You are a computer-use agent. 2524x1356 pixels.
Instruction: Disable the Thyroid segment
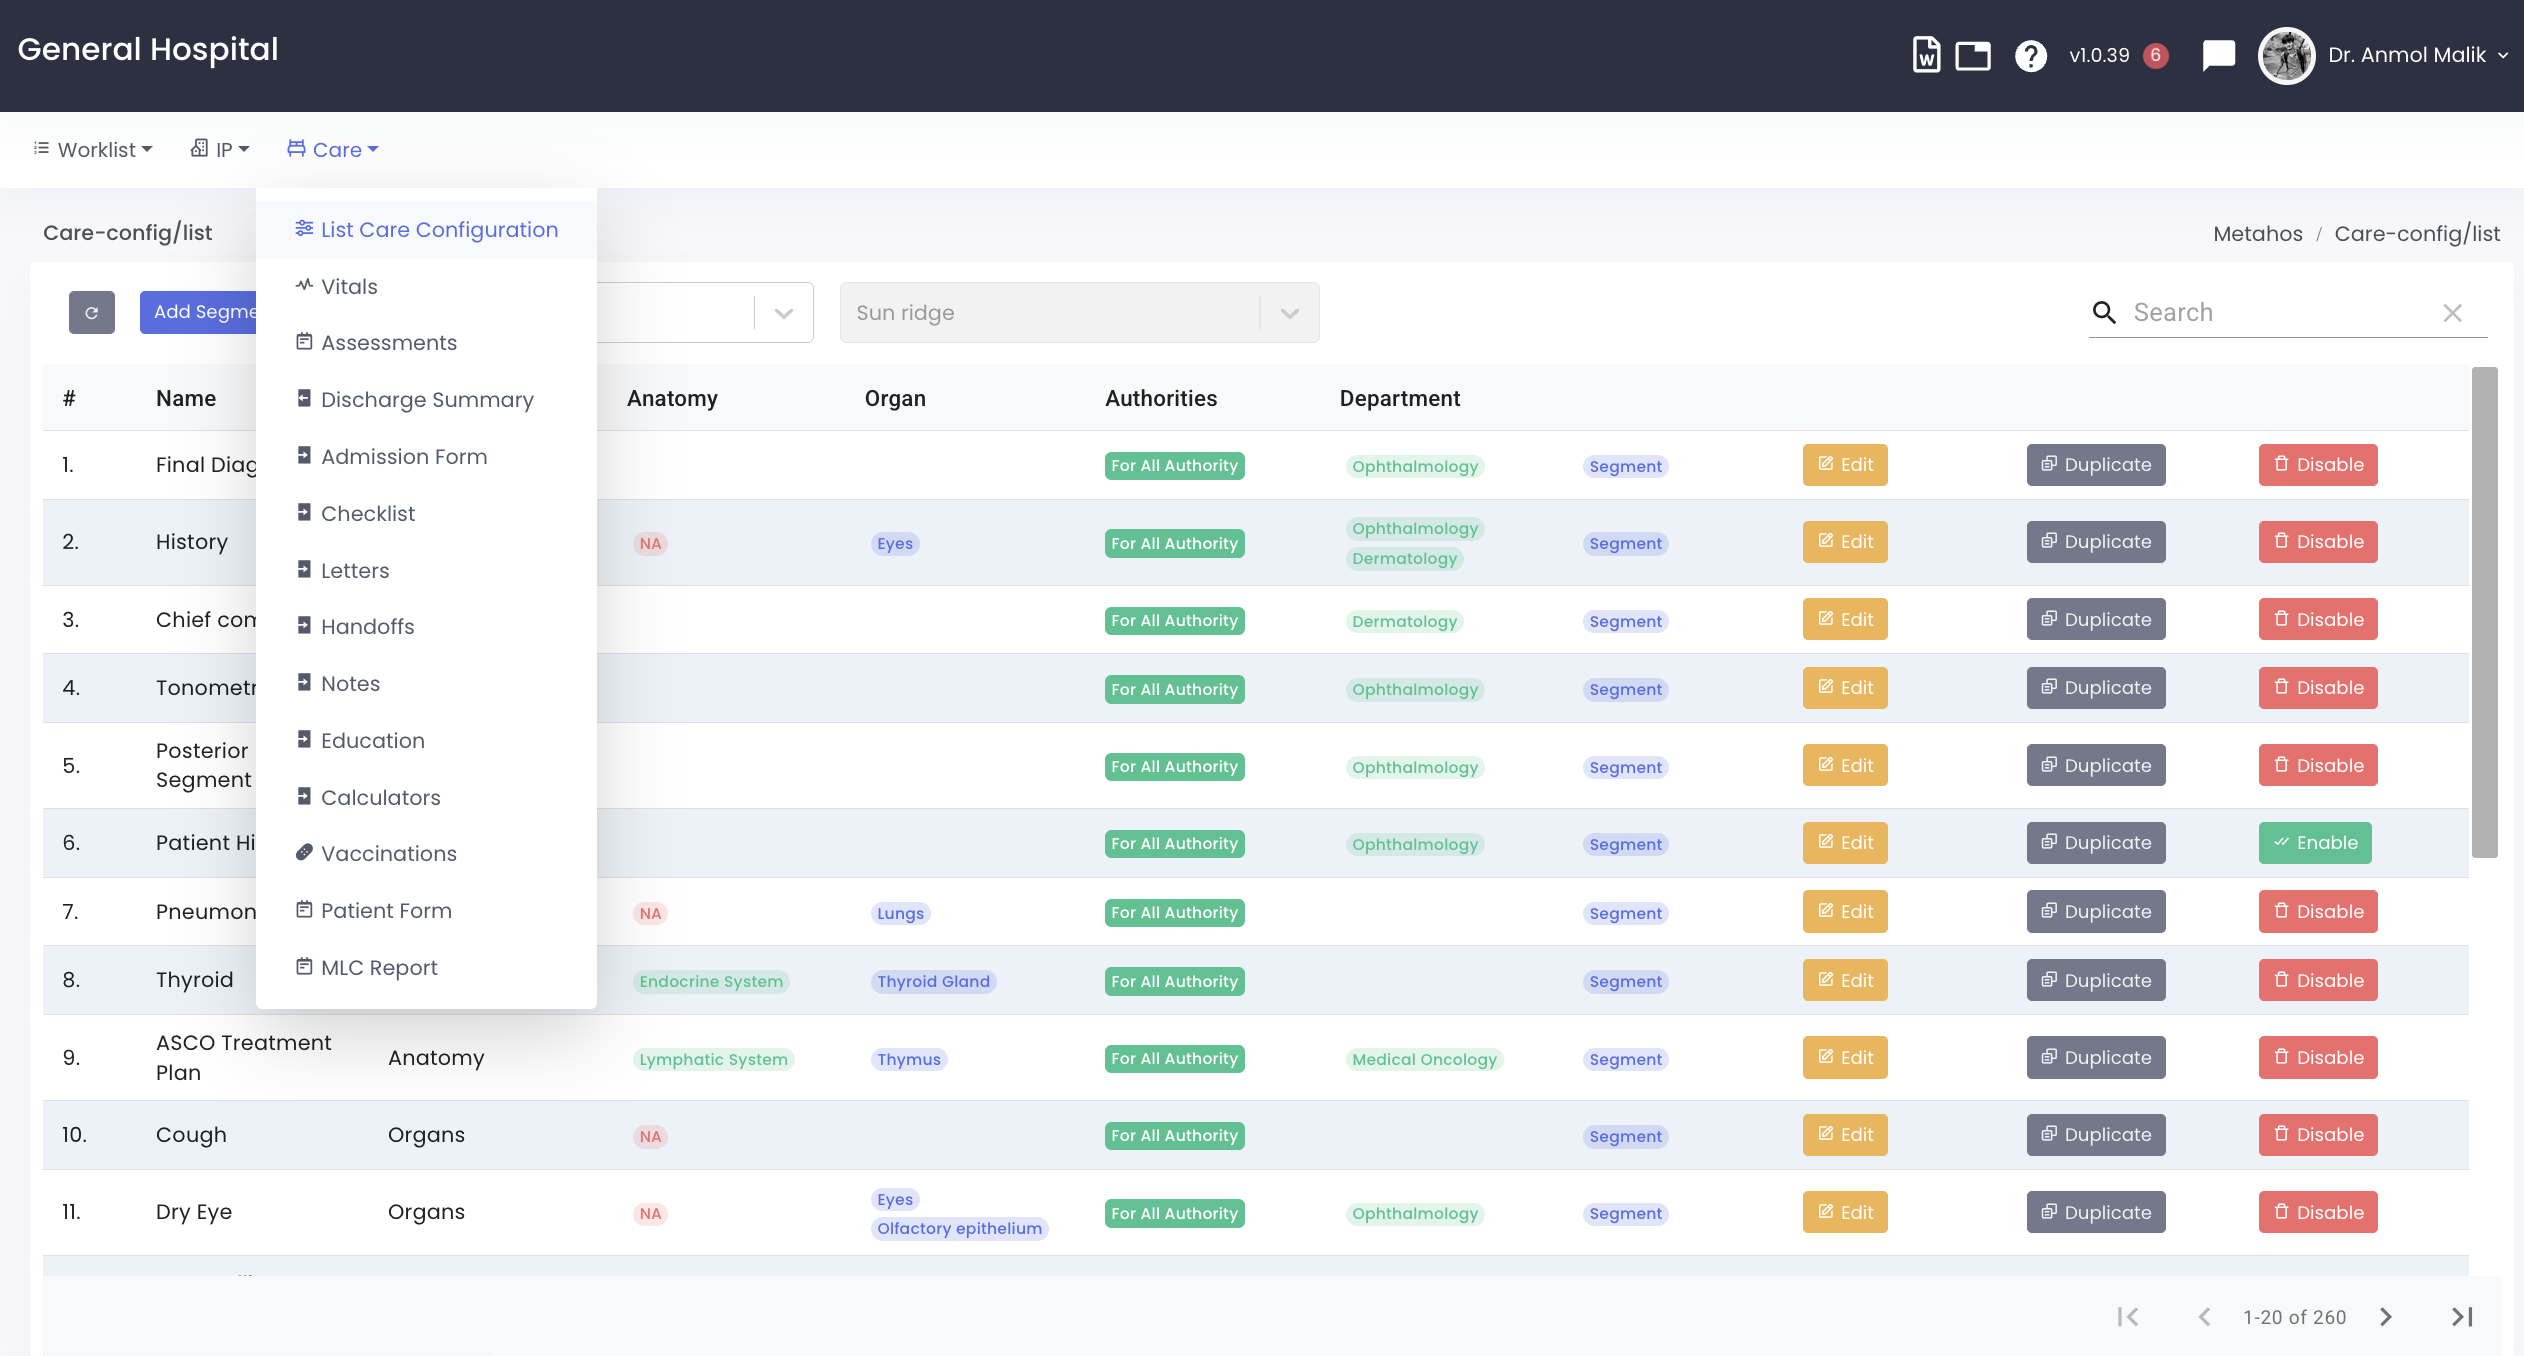(x=2317, y=980)
